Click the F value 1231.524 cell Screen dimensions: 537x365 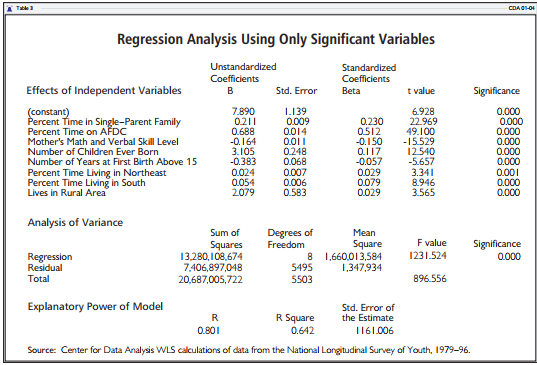coord(428,256)
